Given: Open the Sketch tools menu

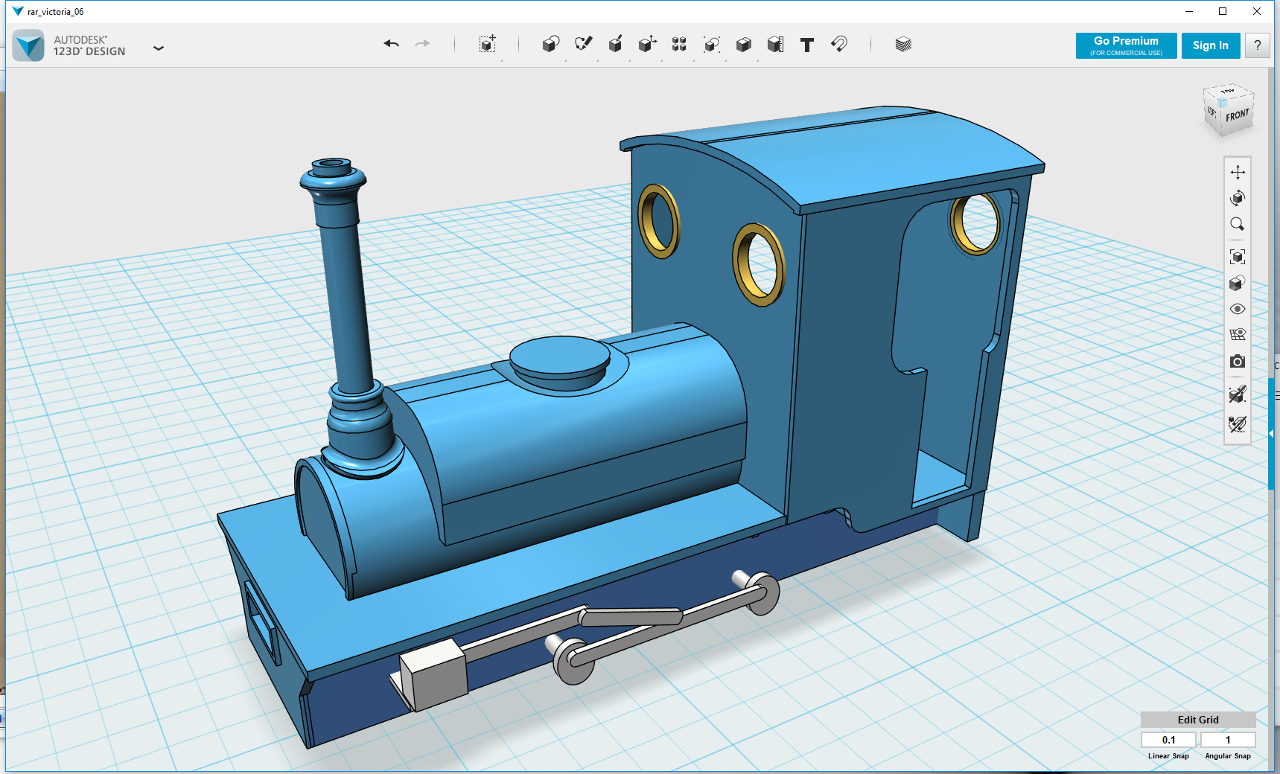Looking at the screenshot, I should tap(583, 44).
